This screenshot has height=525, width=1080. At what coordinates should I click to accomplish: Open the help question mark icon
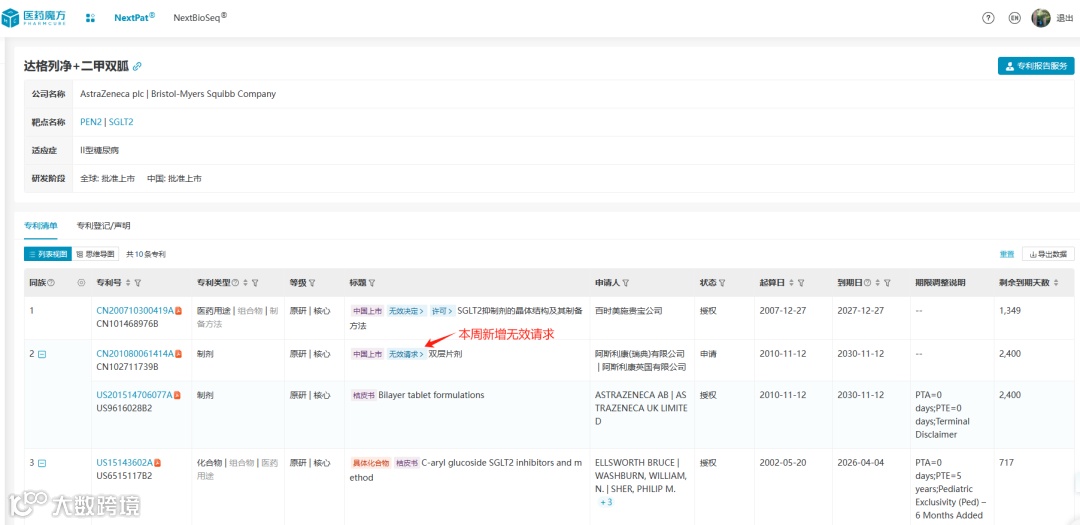988,19
